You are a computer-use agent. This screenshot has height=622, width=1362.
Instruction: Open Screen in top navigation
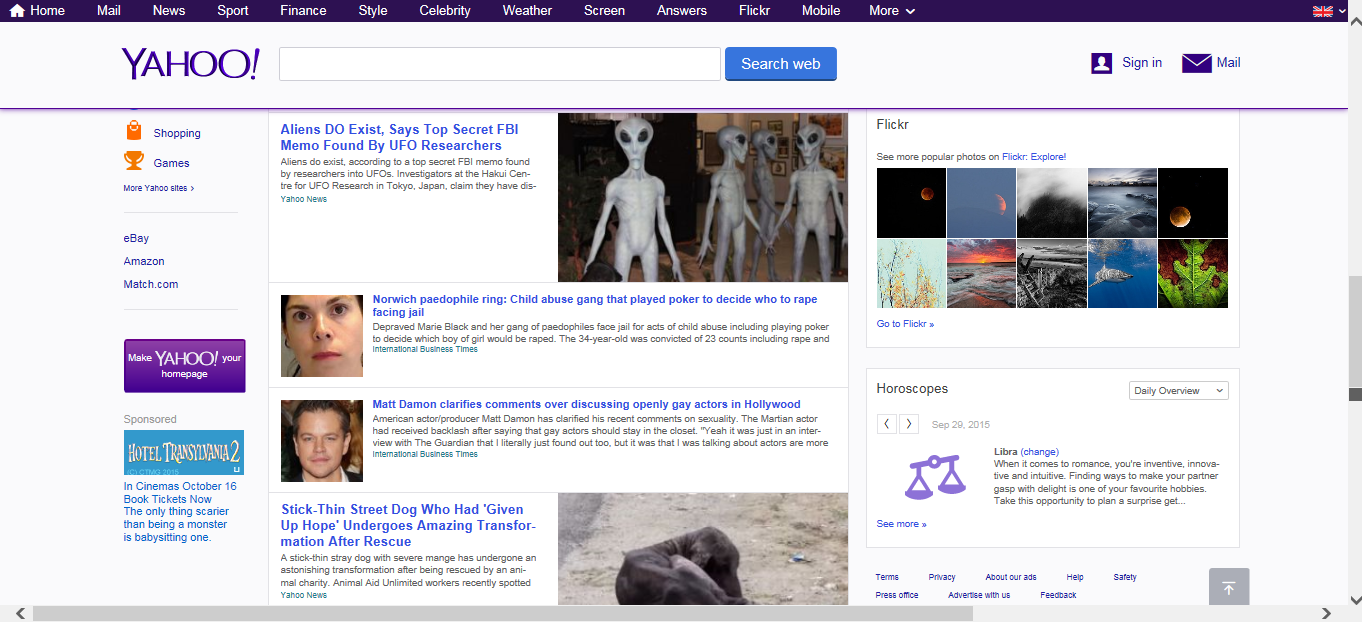pos(604,10)
